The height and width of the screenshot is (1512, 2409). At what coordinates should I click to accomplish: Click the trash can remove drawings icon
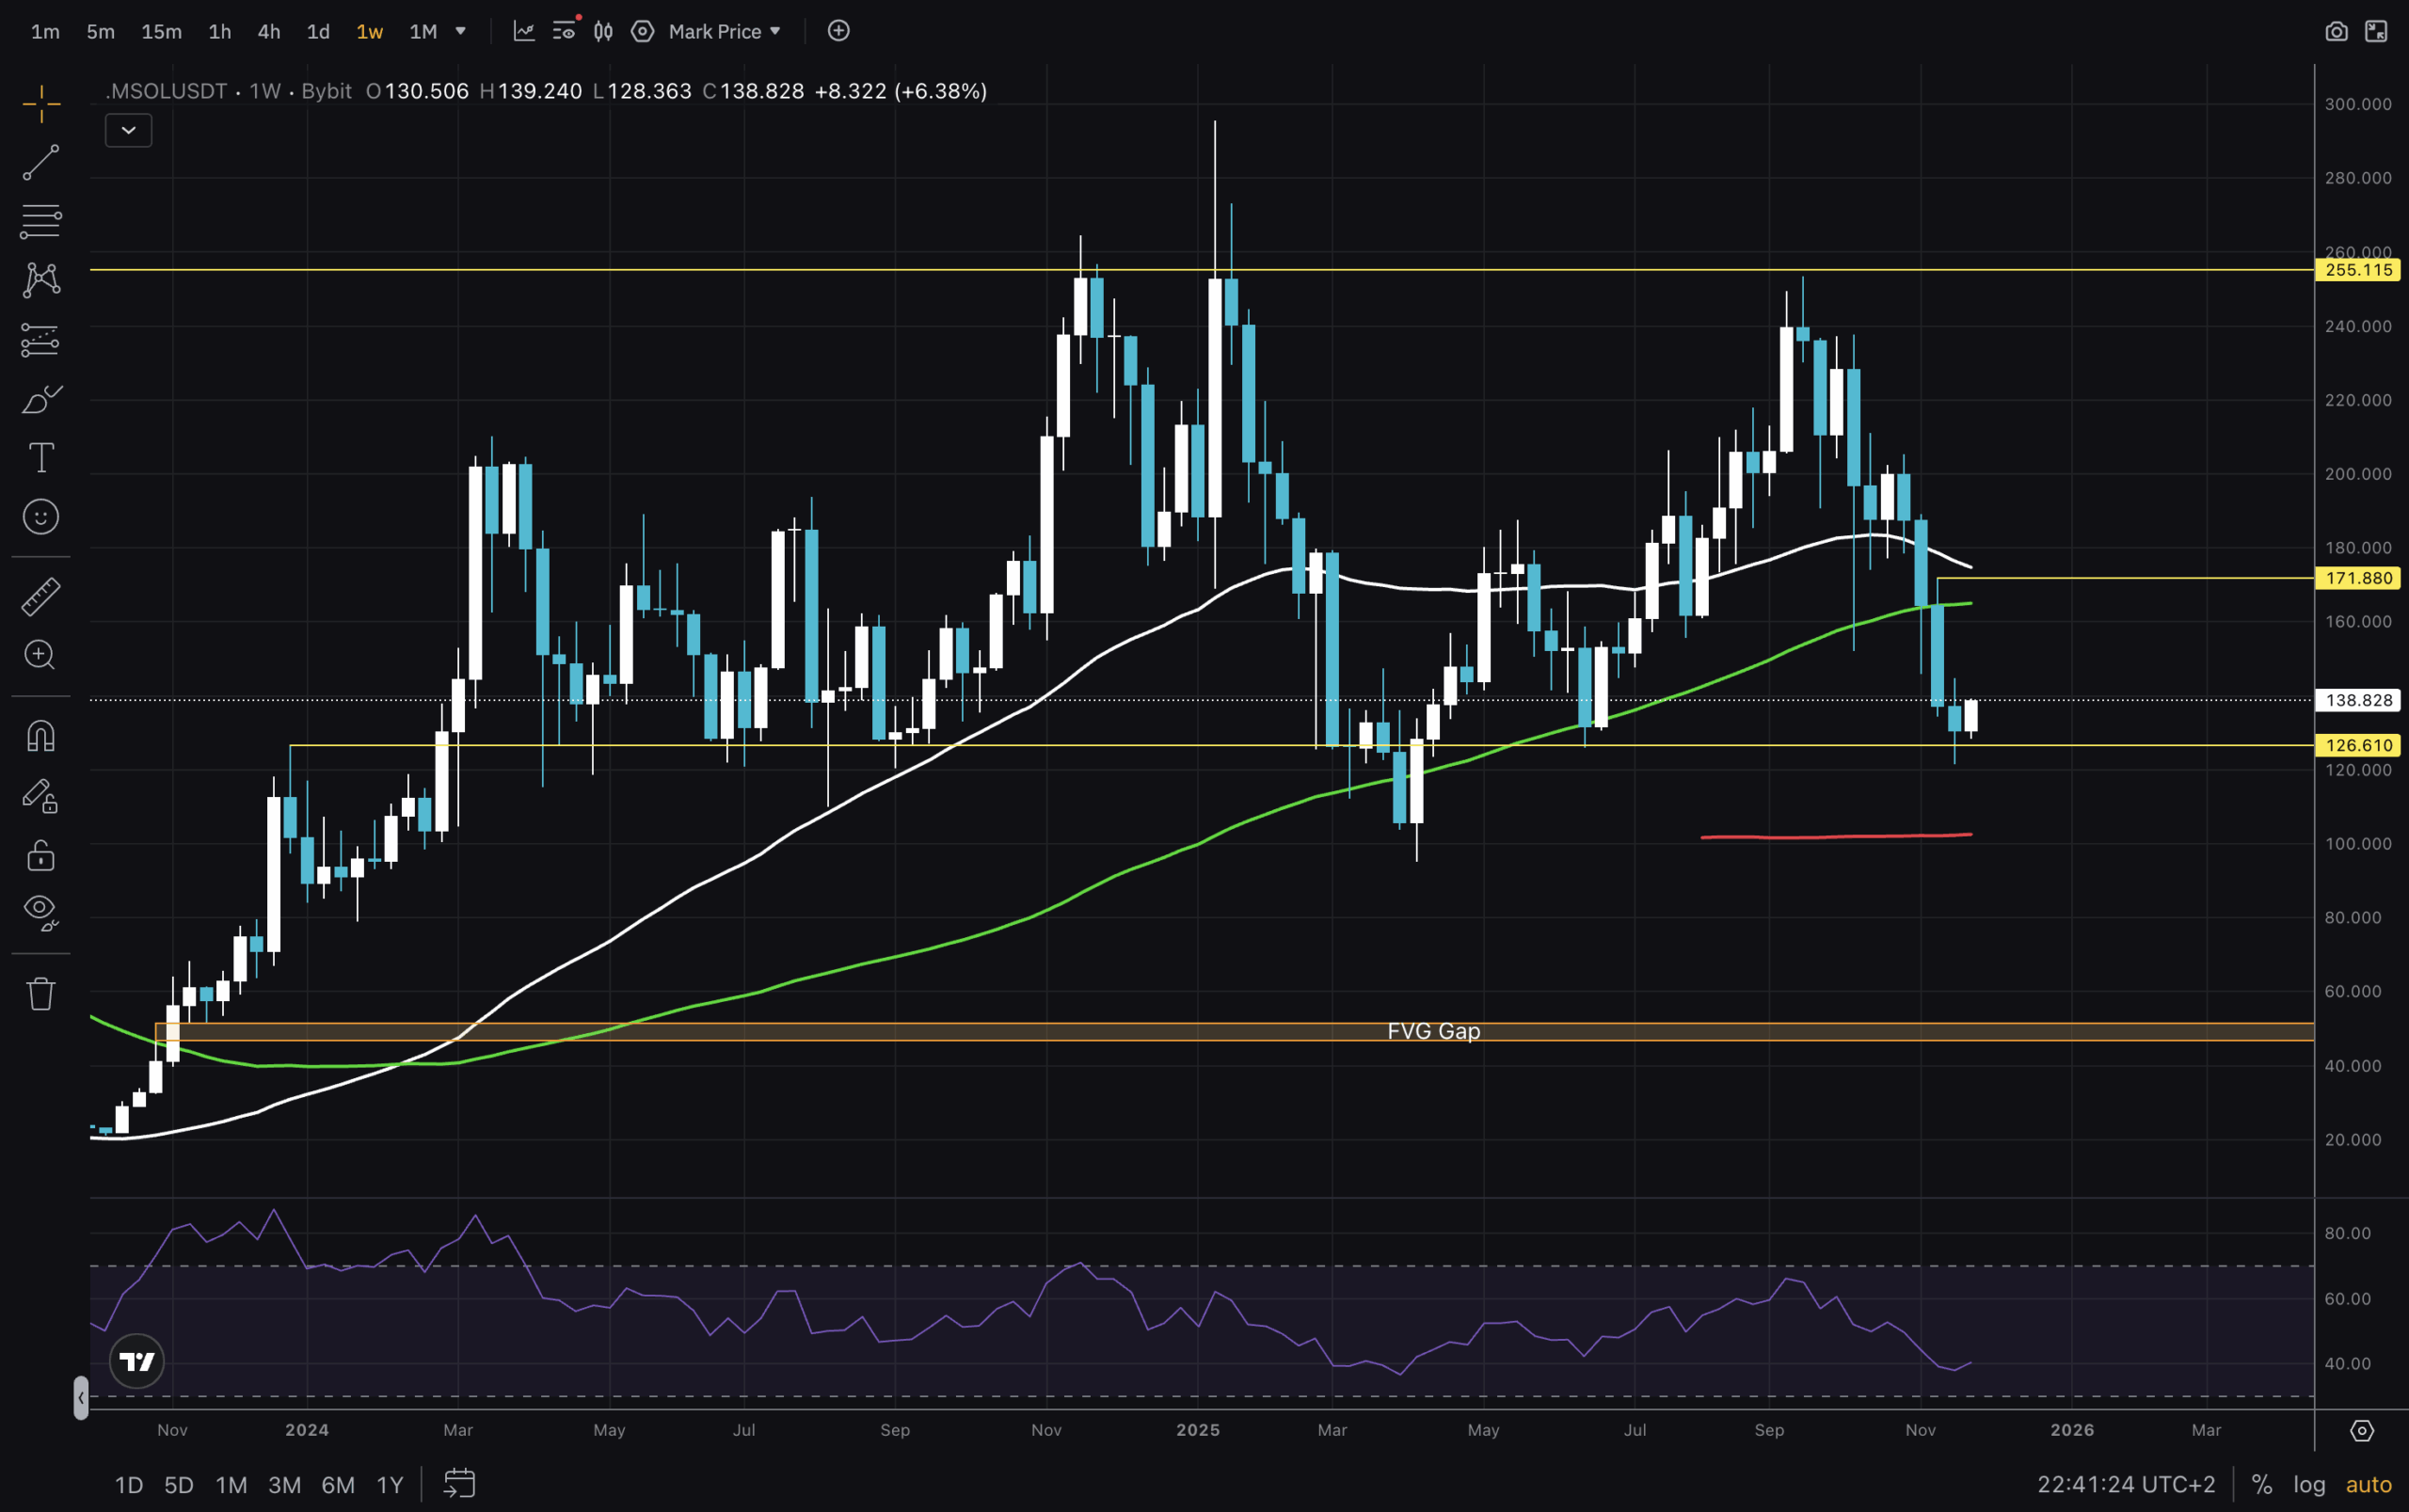click(41, 993)
